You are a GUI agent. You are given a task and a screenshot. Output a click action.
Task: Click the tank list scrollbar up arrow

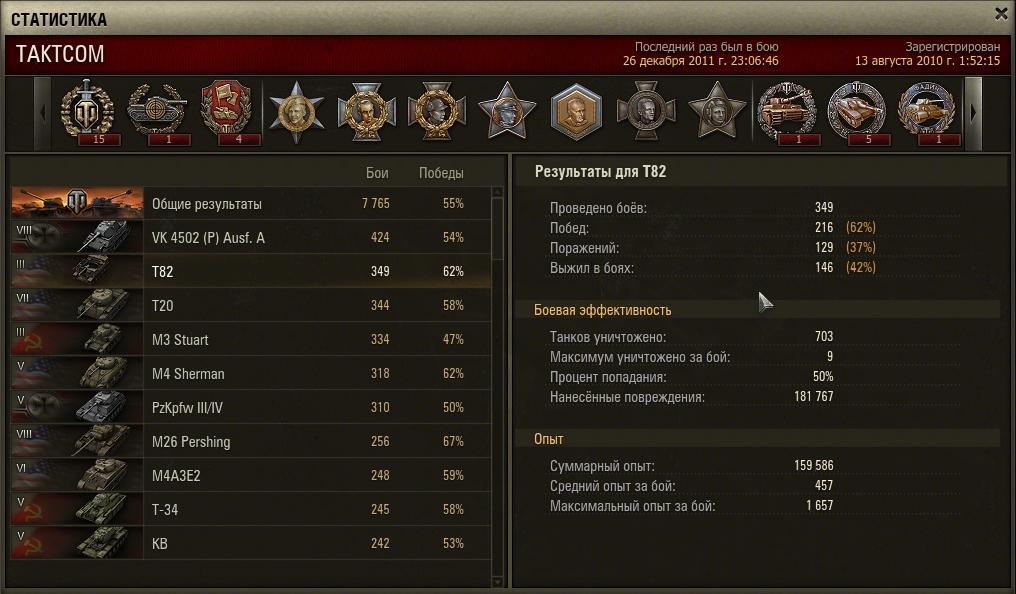pyautogui.click(x=498, y=192)
